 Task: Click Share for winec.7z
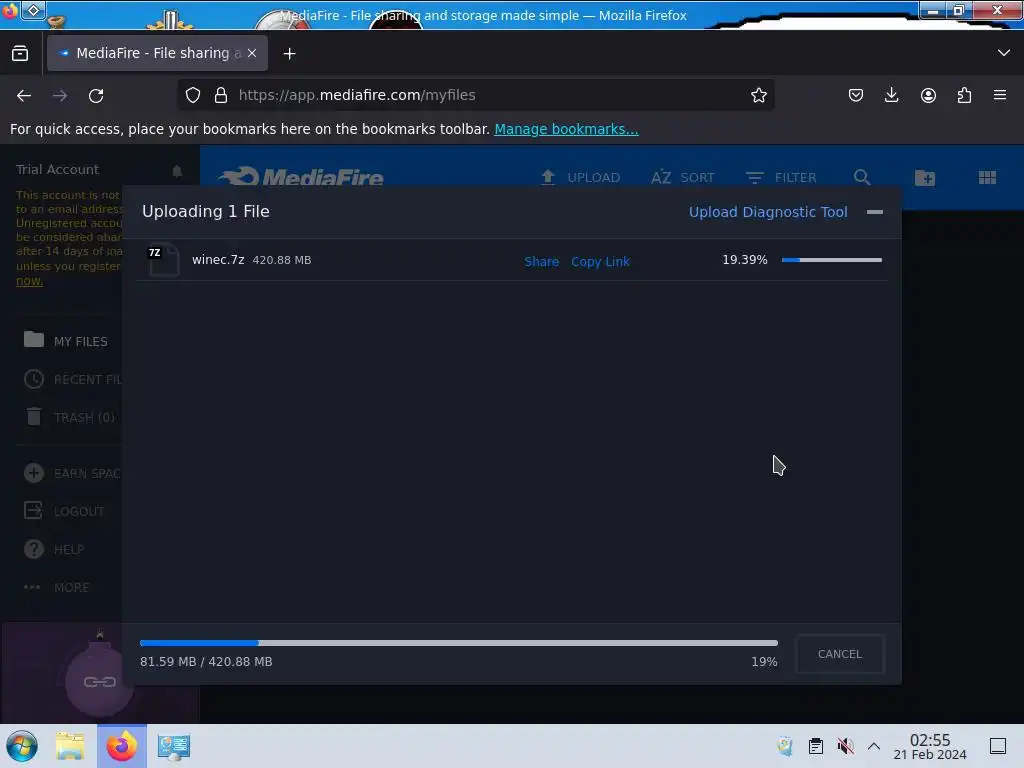pos(541,261)
